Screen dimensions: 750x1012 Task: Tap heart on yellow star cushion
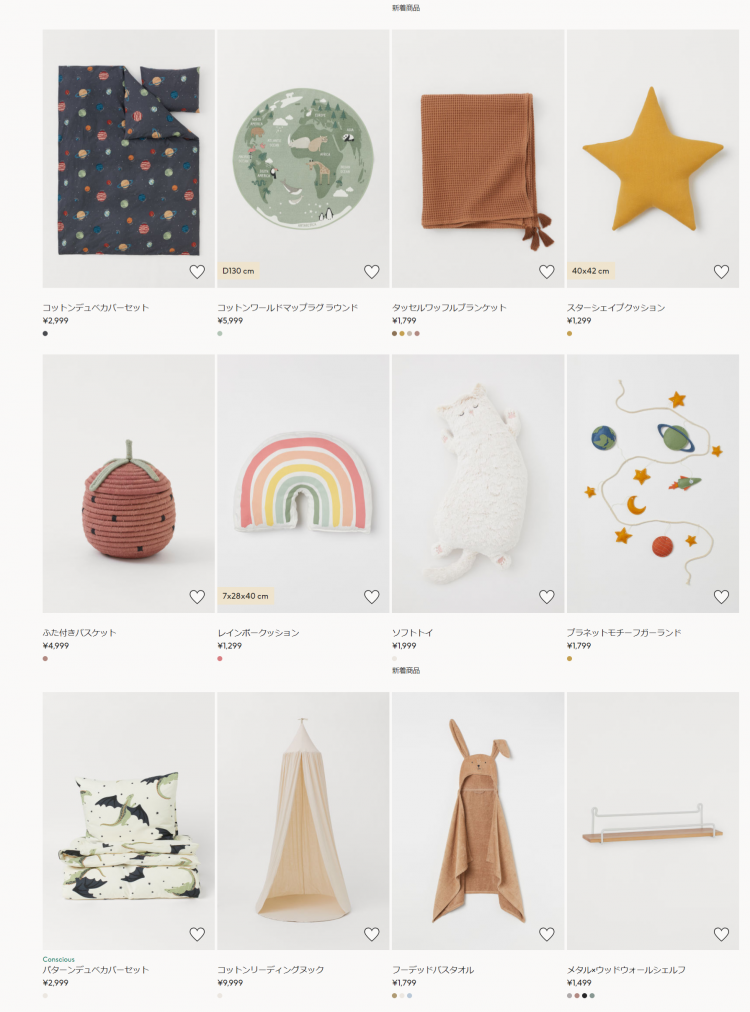point(722,272)
